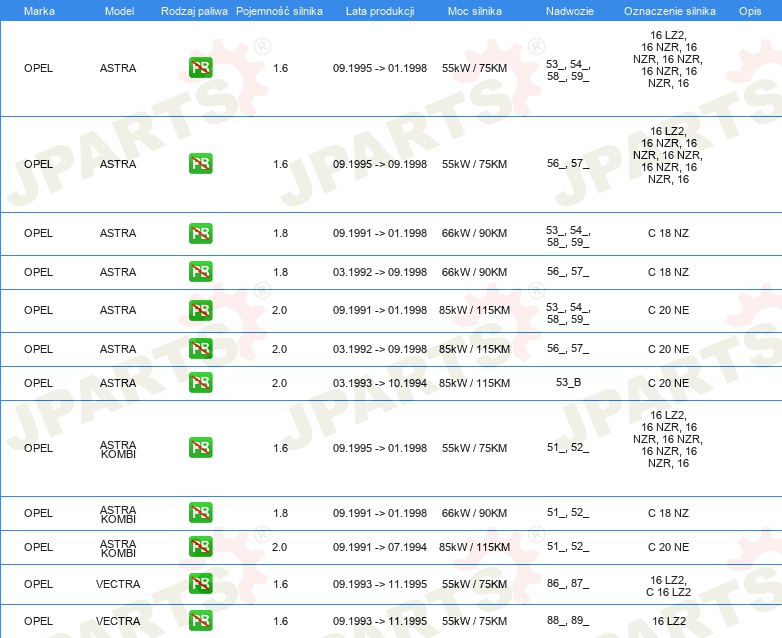
Task: Click 1.8 capacity in Astra Kombi row
Action: pos(280,513)
